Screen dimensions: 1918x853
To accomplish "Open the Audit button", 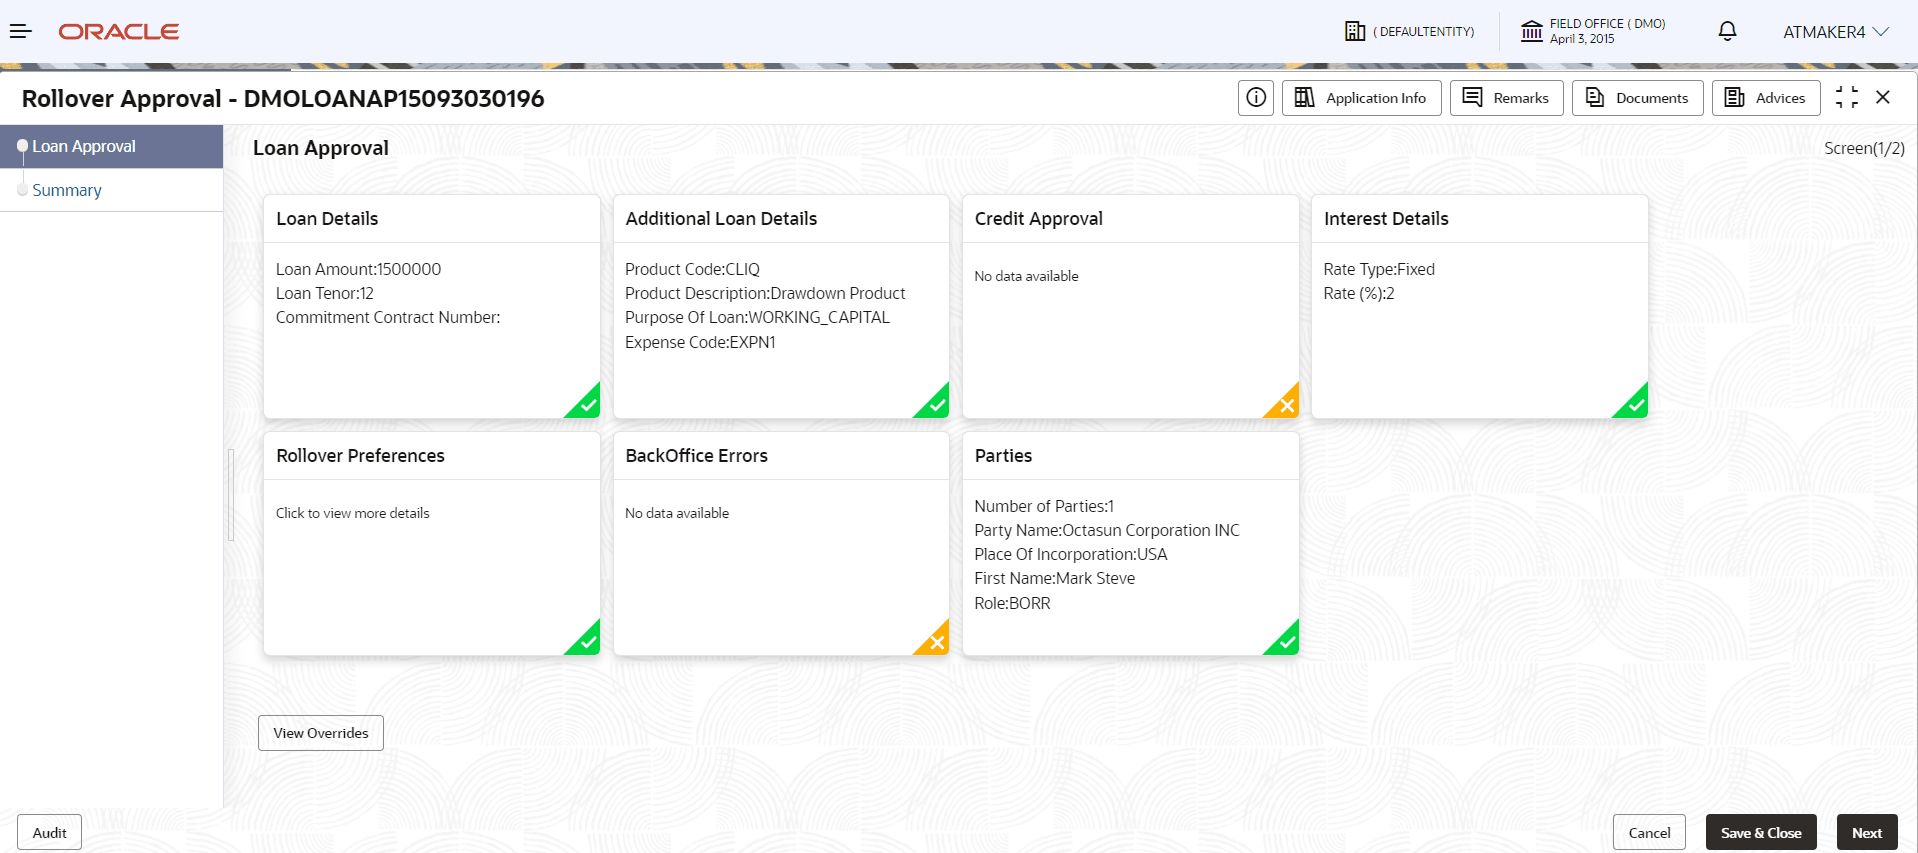I will (x=49, y=833).
